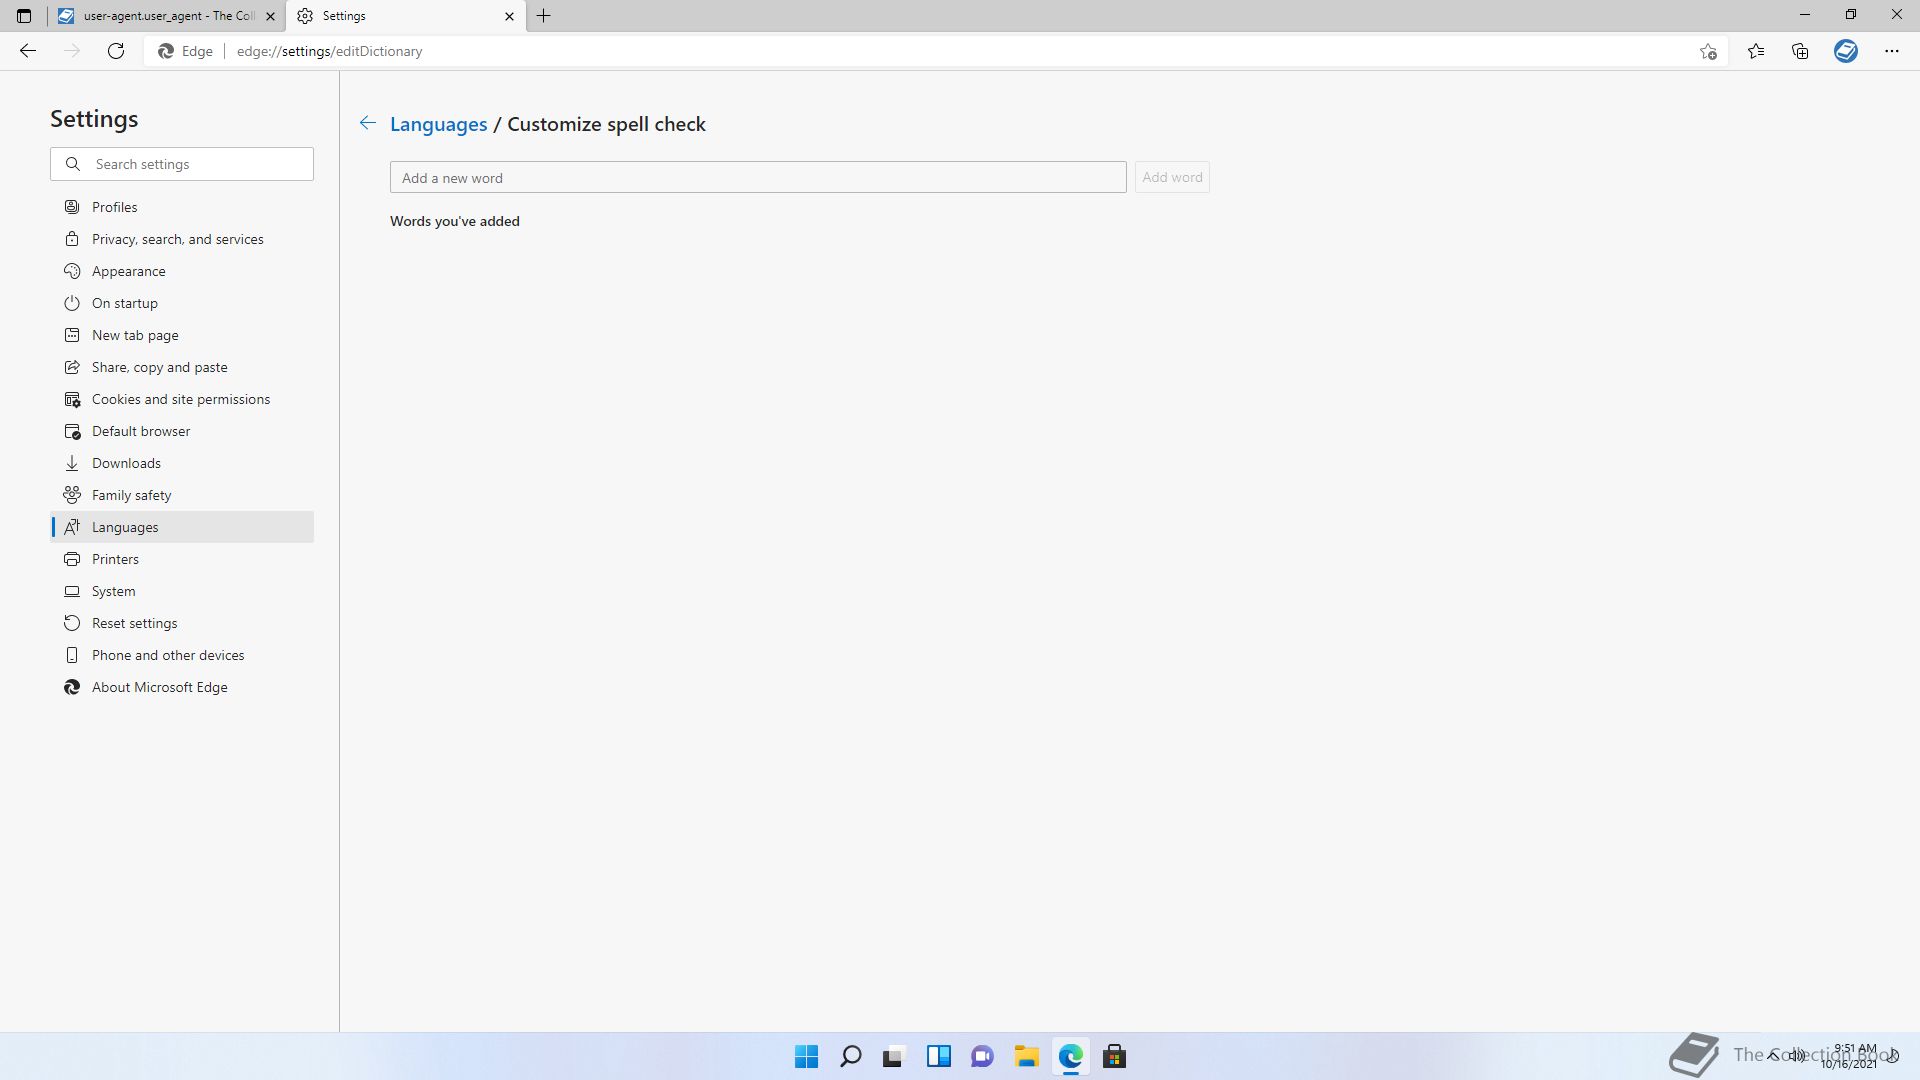Open a new tab with plus button
The image size is (1920, 1080).
pyautogui.click(x=543, y=16)
